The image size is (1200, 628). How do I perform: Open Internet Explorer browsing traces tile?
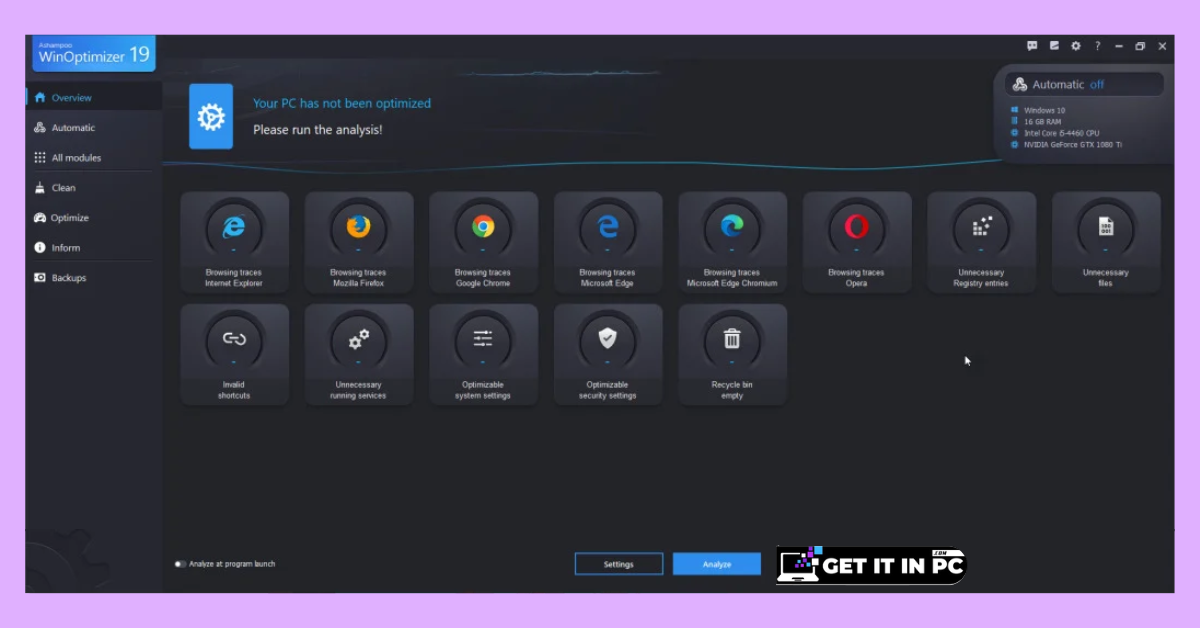point(235,242)
